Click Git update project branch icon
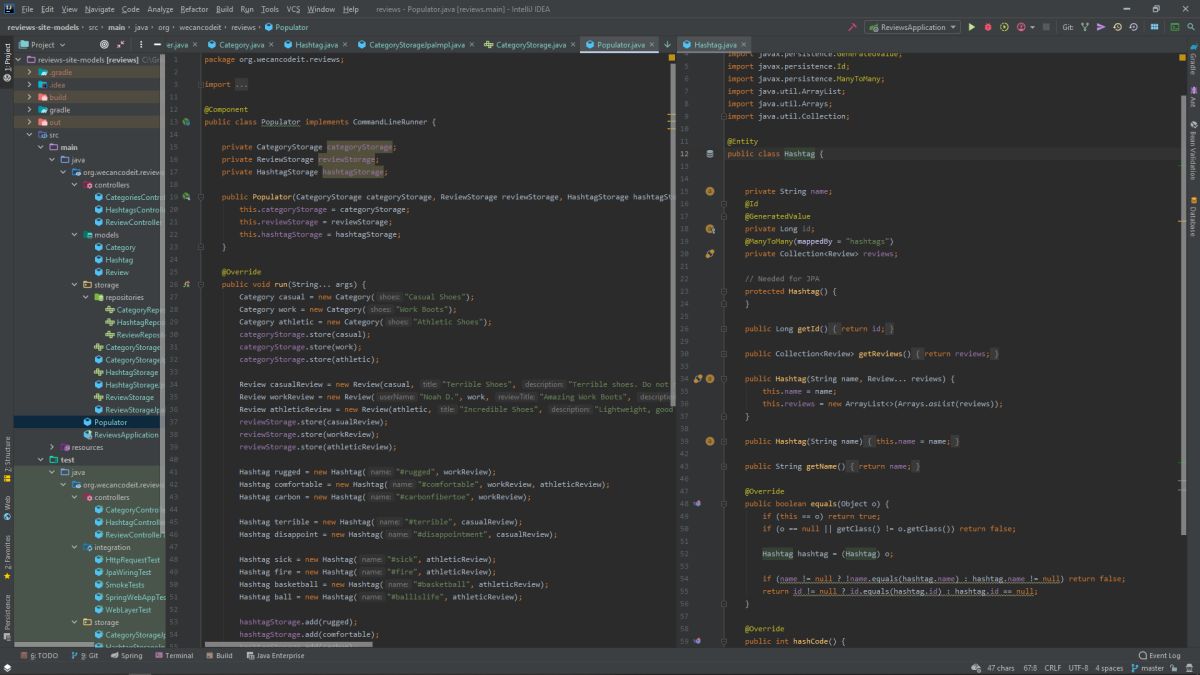 point(1085,28)
